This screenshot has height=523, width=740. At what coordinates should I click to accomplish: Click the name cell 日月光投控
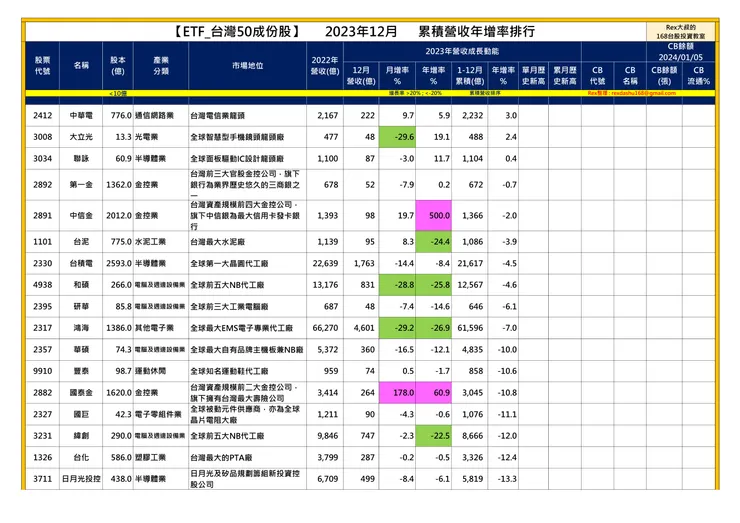click(x=81, y=479)
